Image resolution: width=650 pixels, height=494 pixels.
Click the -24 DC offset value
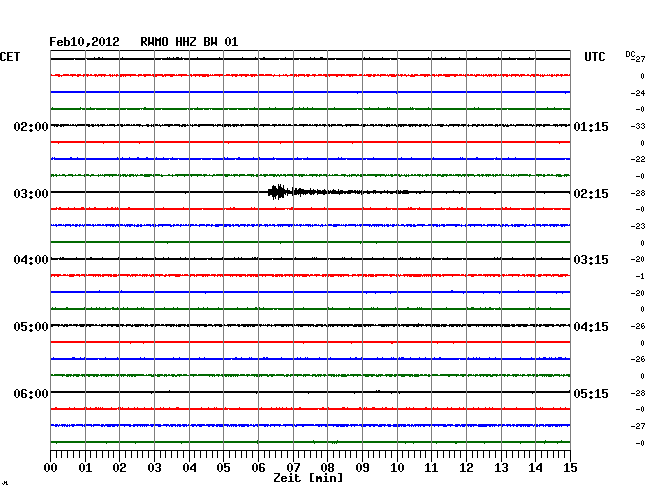coord(638,93)
